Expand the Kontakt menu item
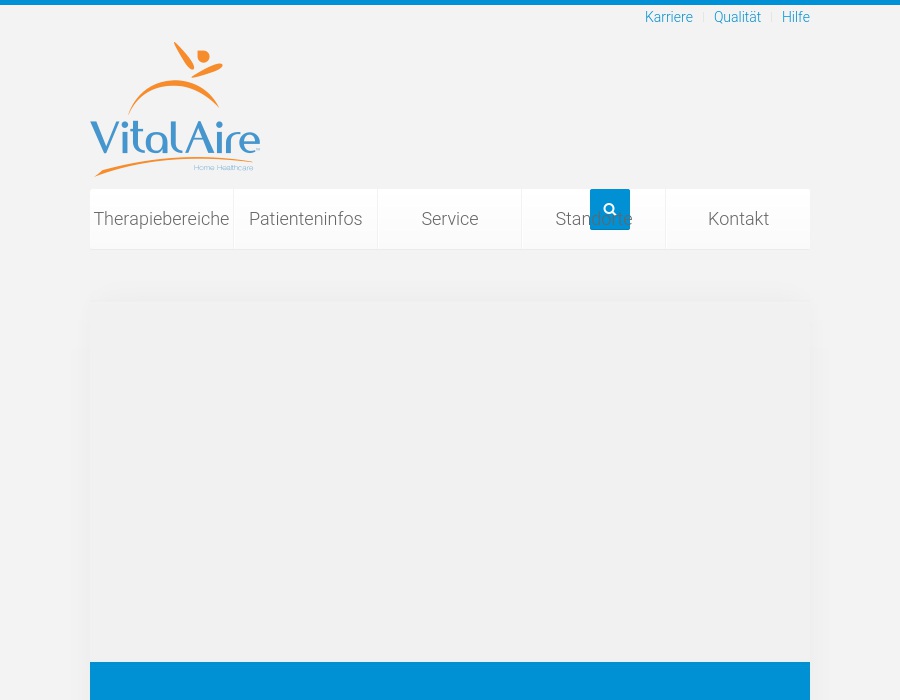Screen dimensions: 900x700 point(738,218)
